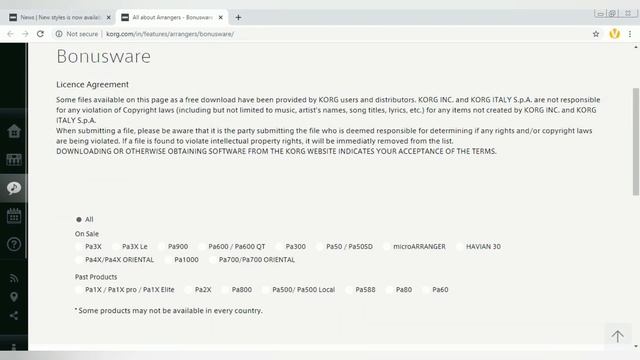
Task: Choose the microARRANGER option
Action: coord(387,247)
